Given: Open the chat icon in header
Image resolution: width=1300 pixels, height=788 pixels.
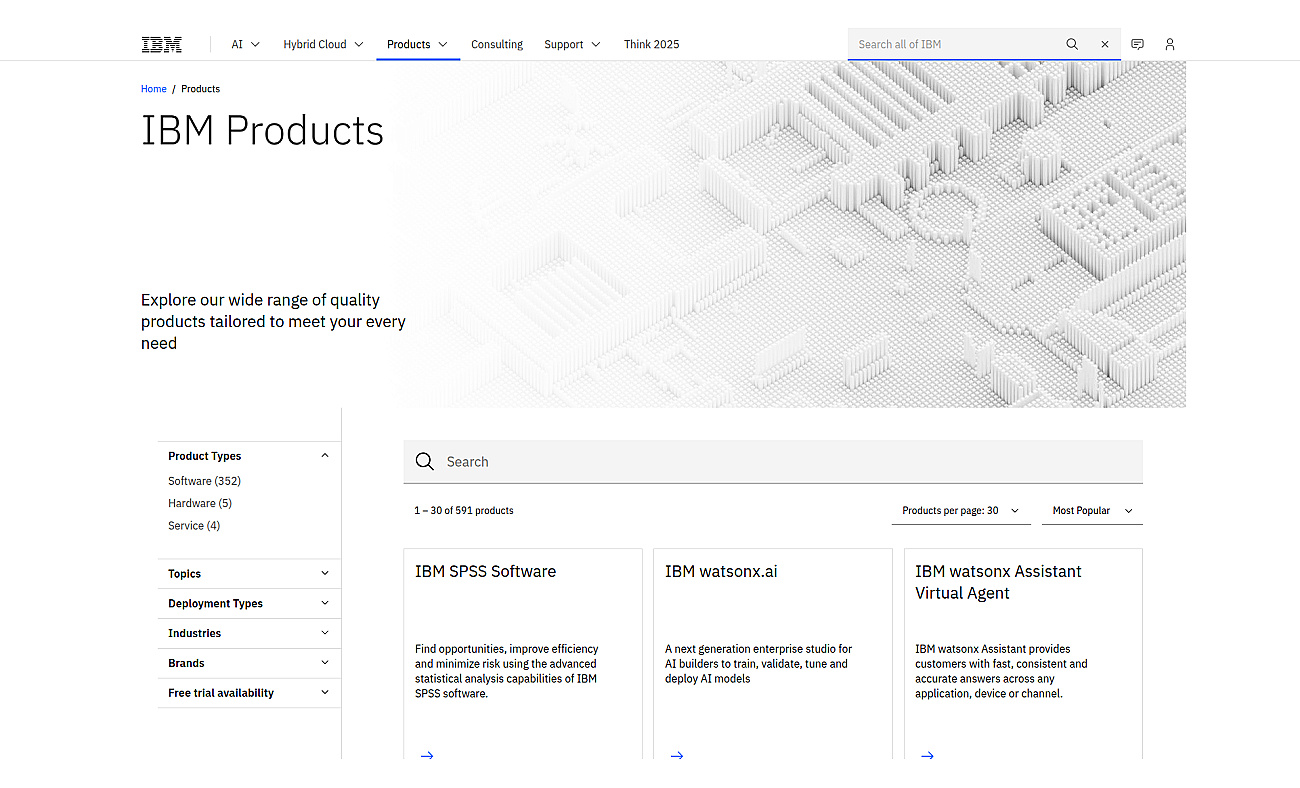Looking at the screenshot, I should pyautogui.click(x=1137, y=44).
